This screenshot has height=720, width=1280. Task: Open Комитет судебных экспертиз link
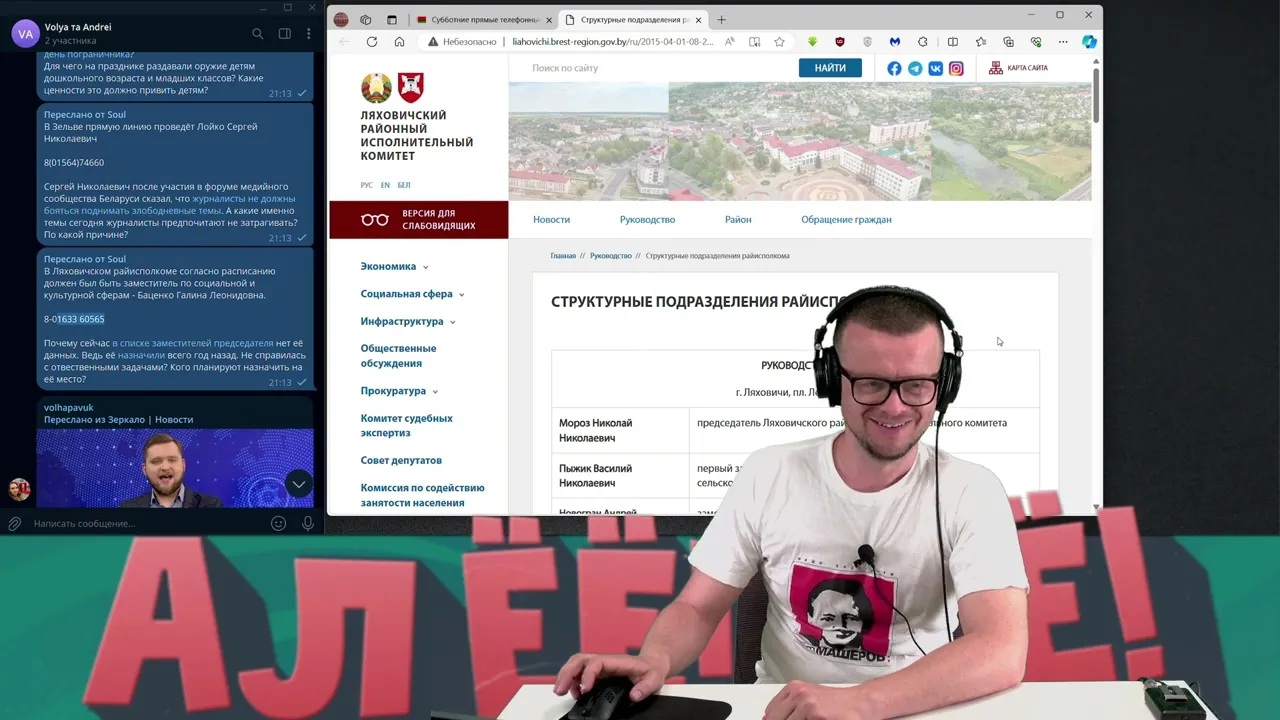406,426
